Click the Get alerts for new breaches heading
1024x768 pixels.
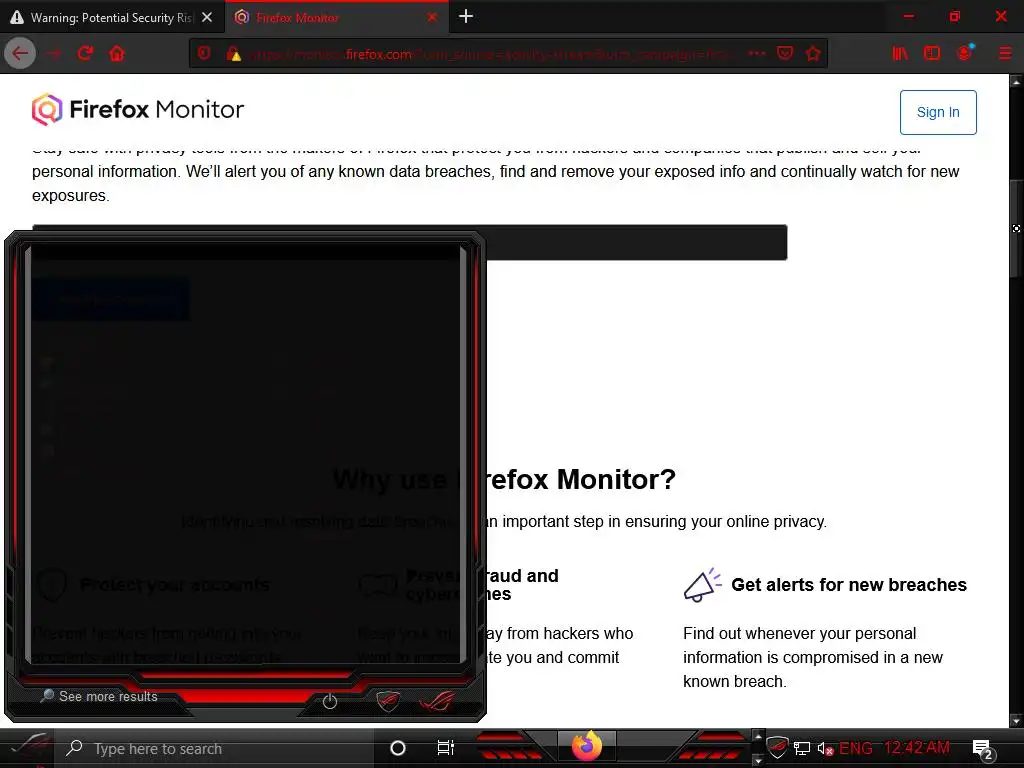coord(849,584)
